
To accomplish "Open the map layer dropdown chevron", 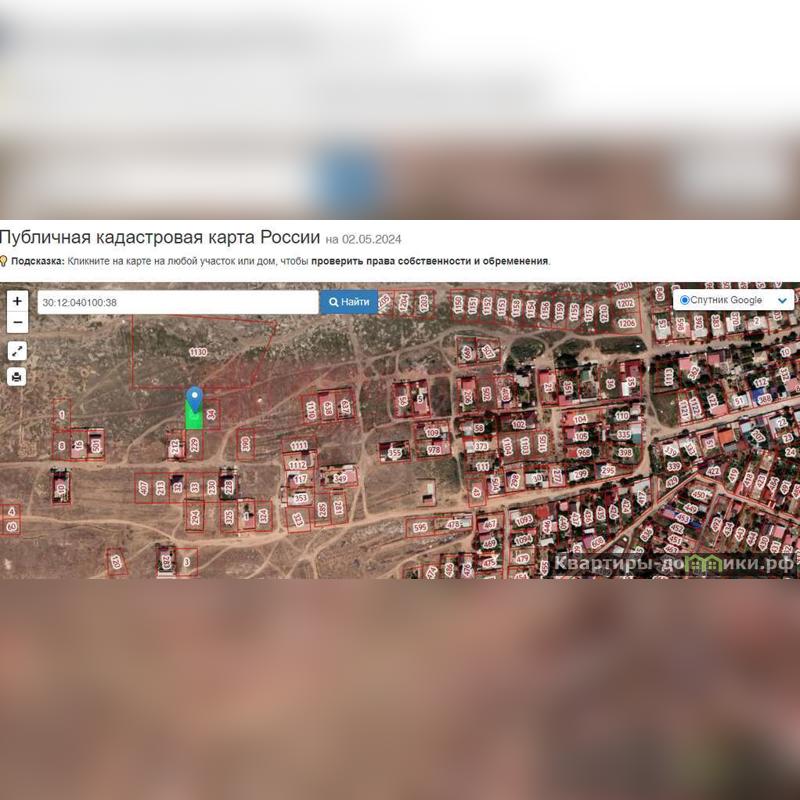I will click(x=782, y=300).
